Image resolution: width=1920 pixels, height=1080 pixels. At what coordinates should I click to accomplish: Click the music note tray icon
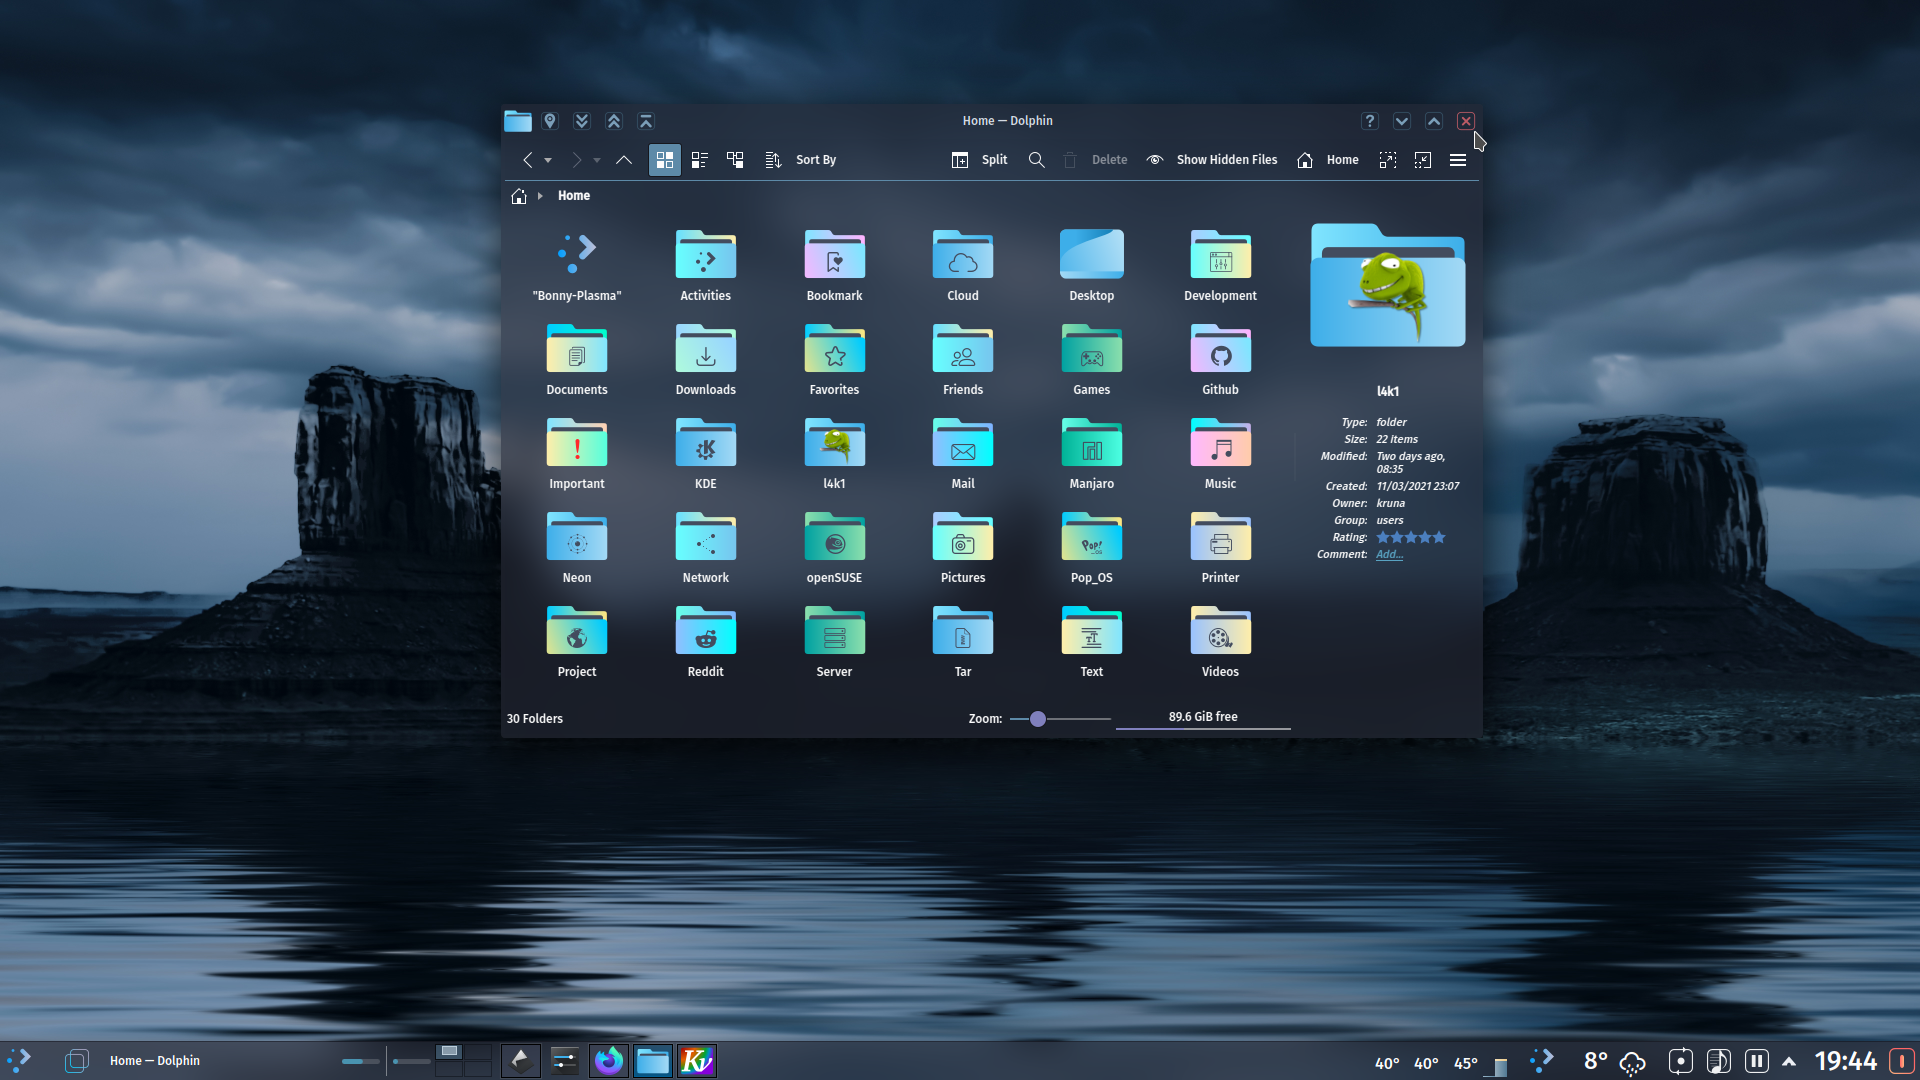pyautogui.click(x=1718, y=1061)
